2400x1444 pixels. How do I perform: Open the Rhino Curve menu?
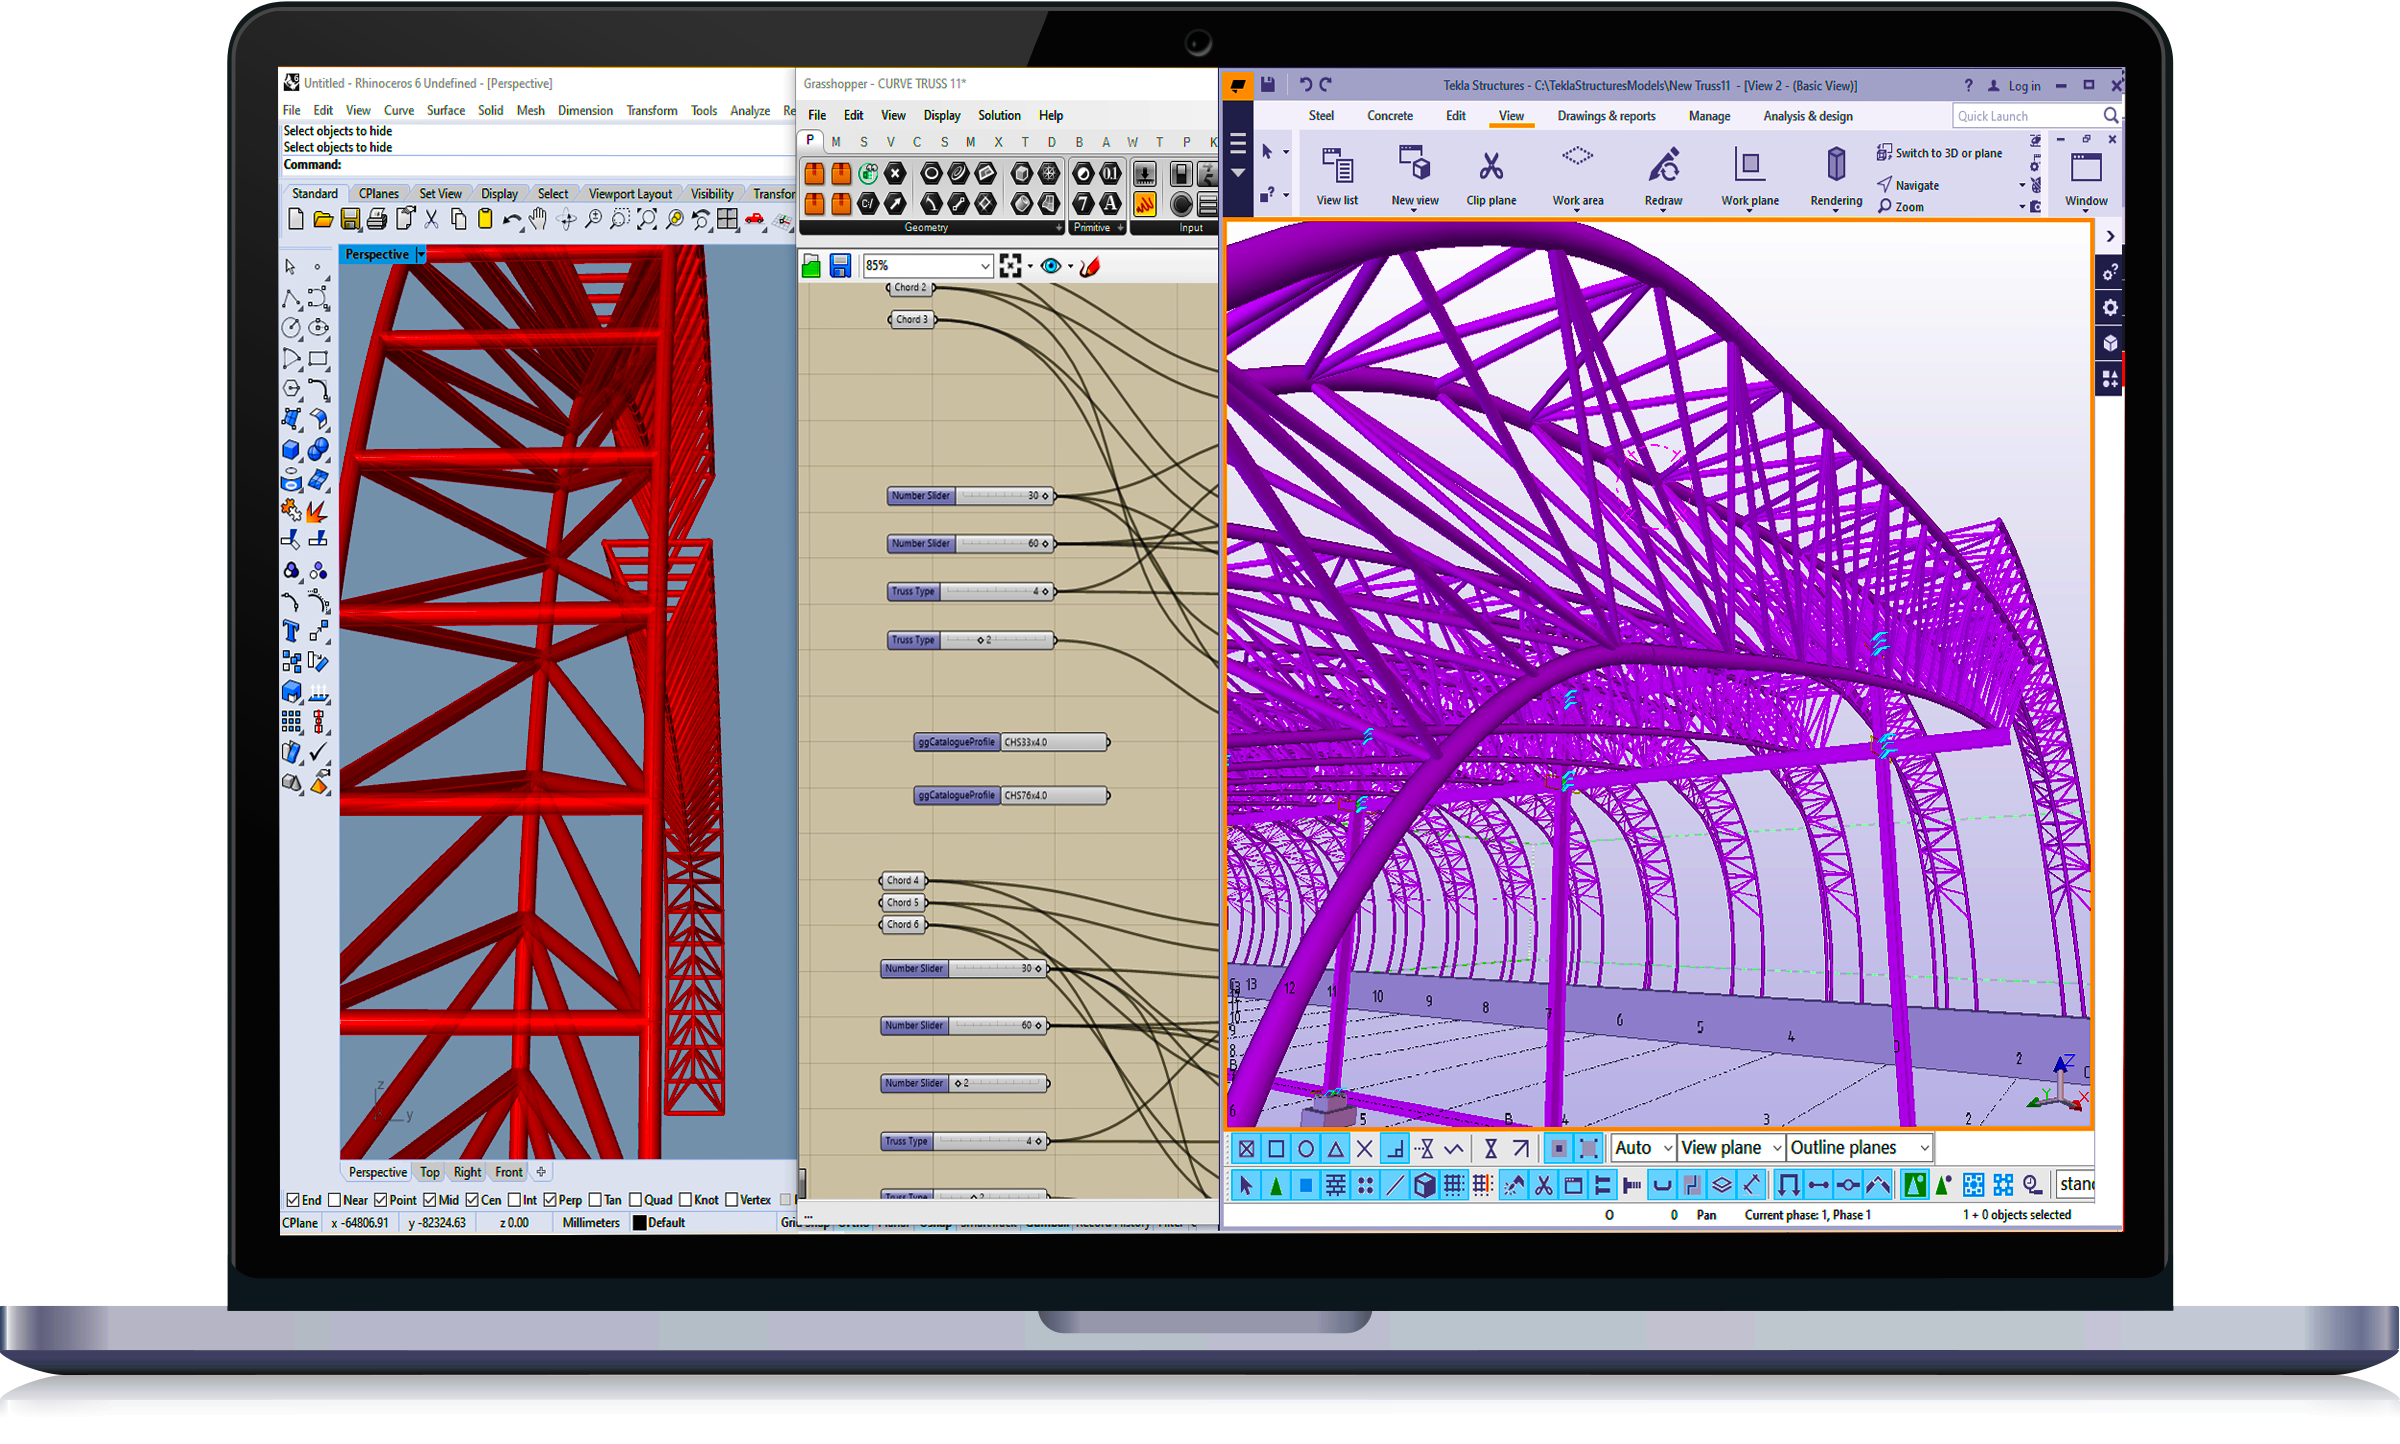398,111
